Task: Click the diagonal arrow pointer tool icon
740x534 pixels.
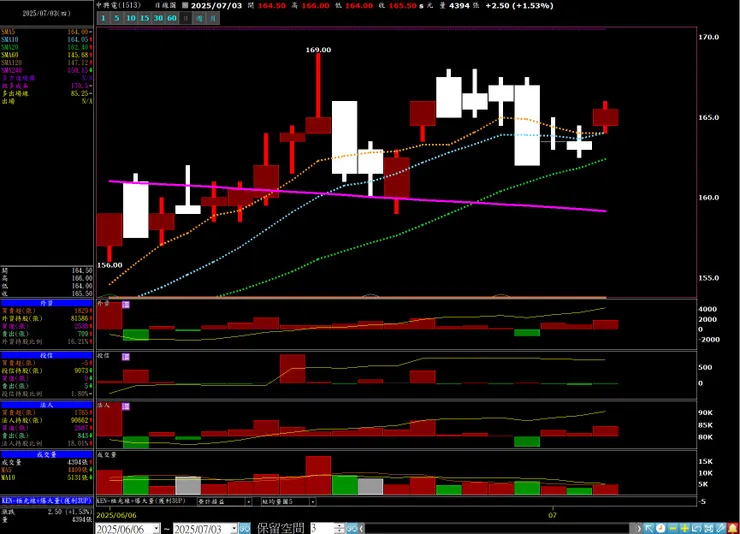Action: (649, 529)
